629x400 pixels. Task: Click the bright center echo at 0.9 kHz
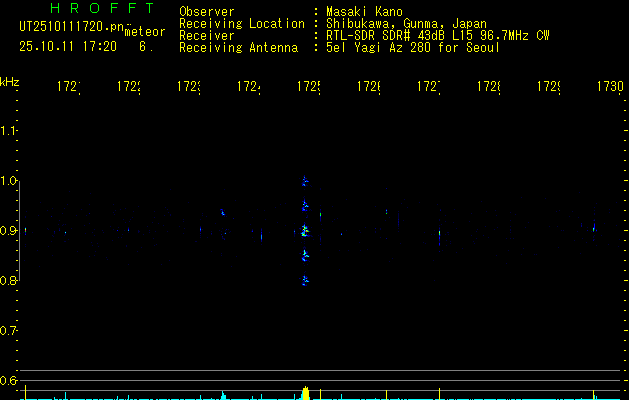[x=305, y=231]
